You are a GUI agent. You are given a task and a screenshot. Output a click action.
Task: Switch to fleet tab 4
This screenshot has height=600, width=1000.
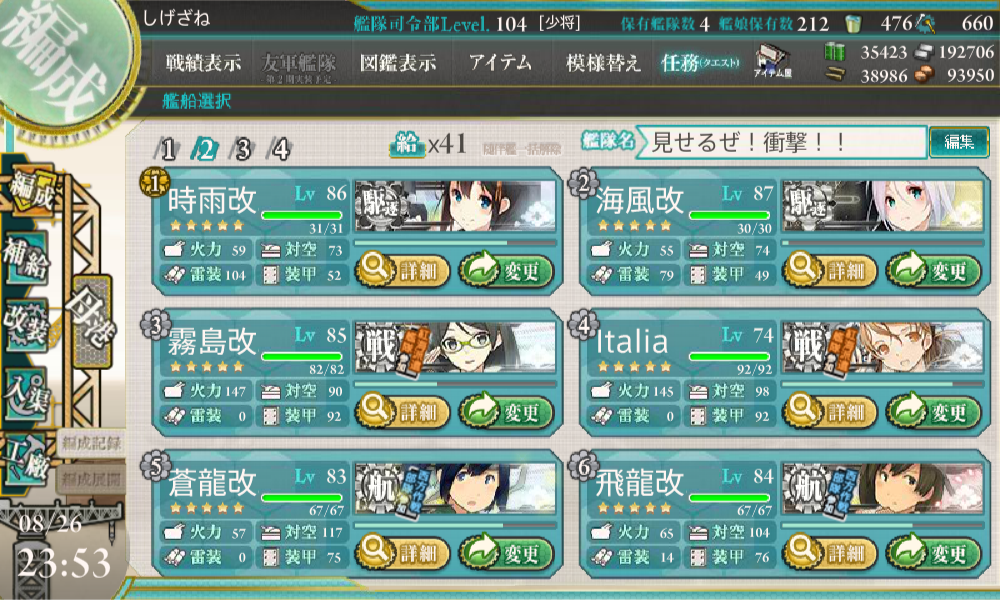[281, 149]
